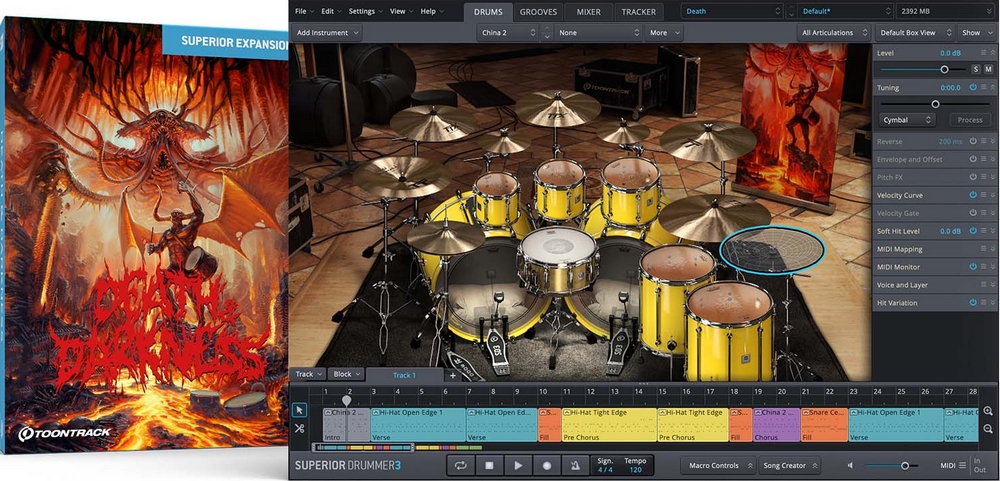Viewport: 1000px width, 481px height.
Task: Toggle loop playback in the transport
Action: [460, 466]
